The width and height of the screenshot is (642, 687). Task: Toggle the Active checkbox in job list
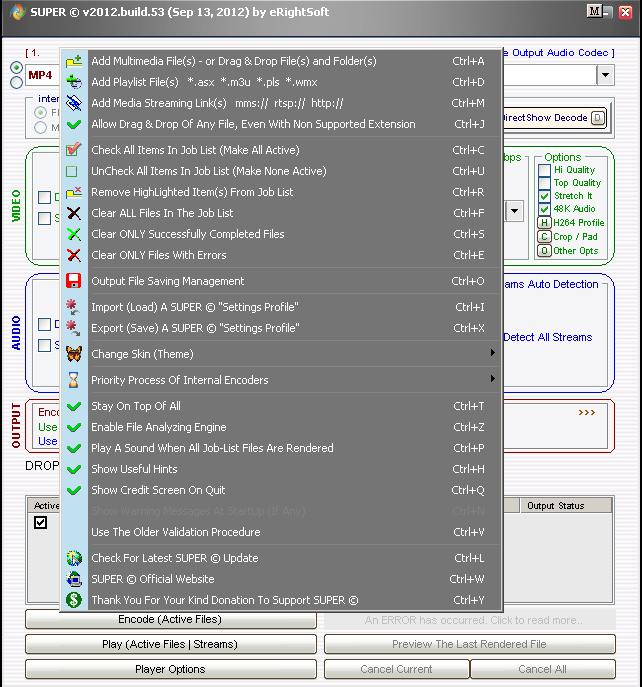tap(40, 522)
